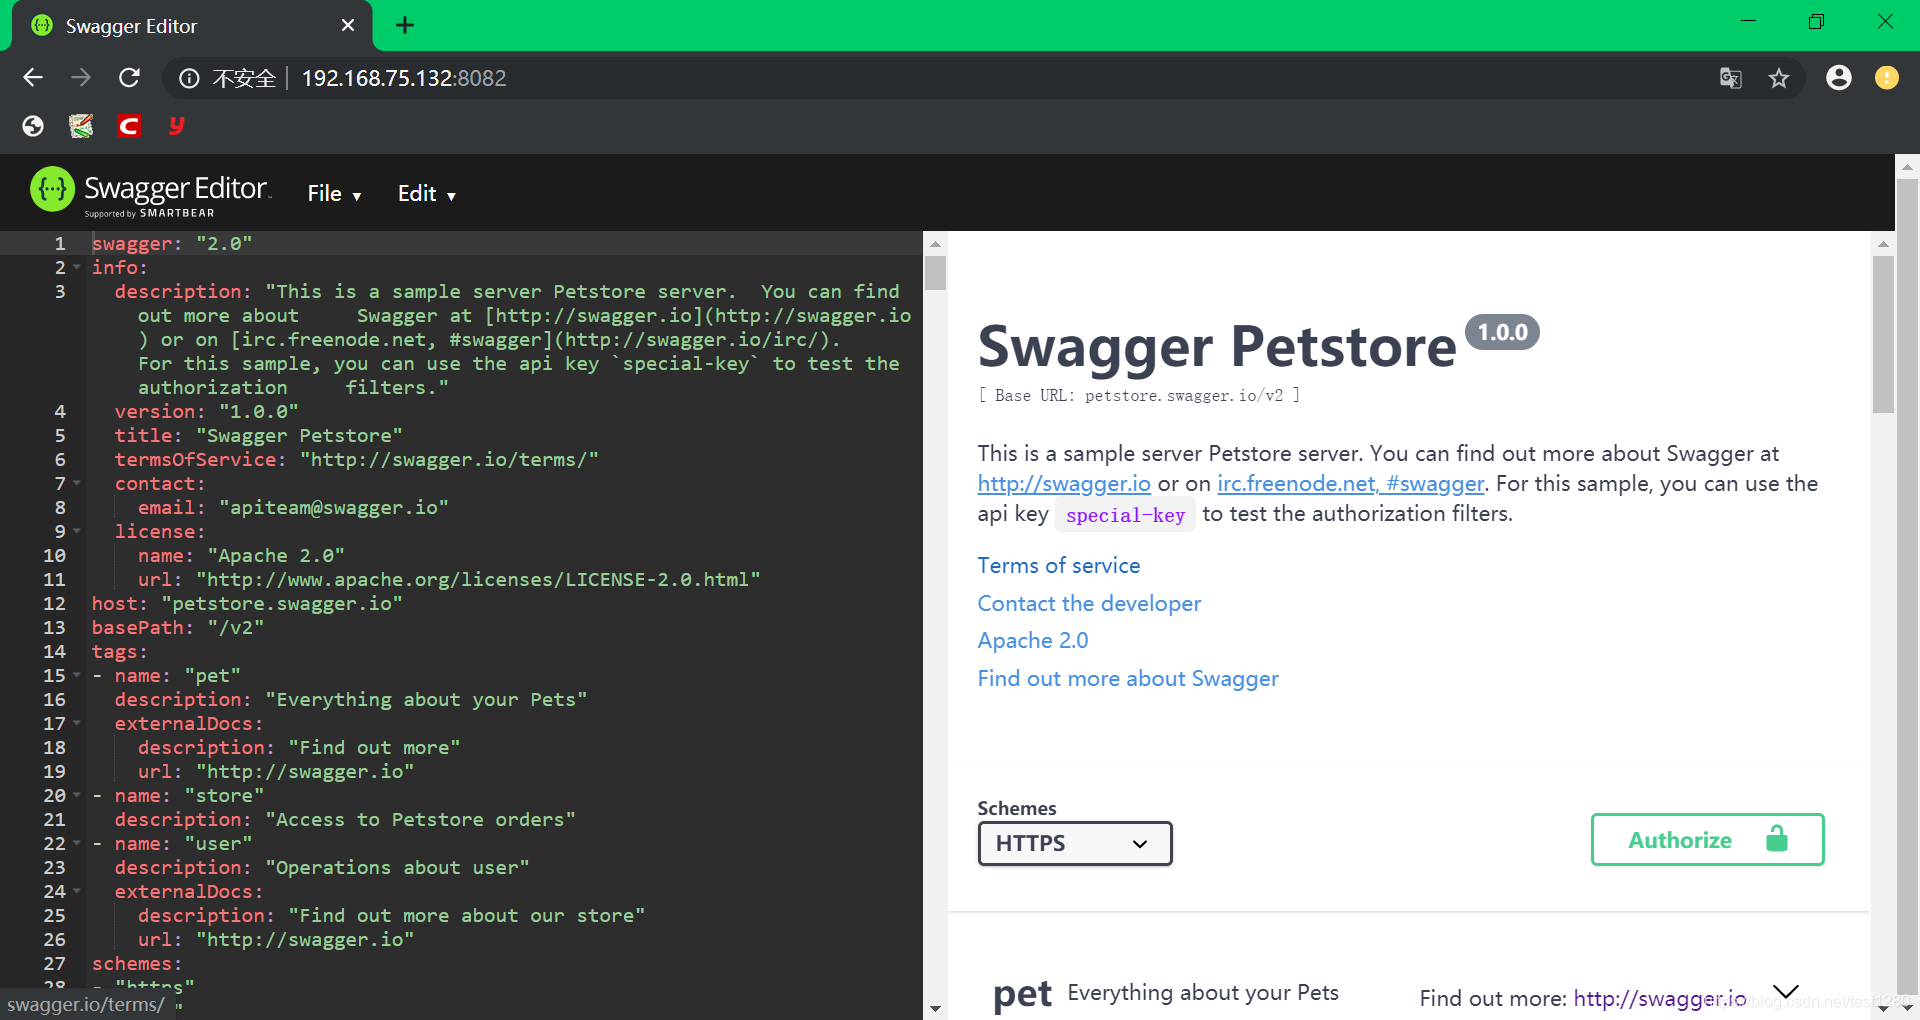The height and width of the screenshot is (1020, 1920).
Task: Click the yellow browser update alert icon
Action: (x=1886, y=78)
